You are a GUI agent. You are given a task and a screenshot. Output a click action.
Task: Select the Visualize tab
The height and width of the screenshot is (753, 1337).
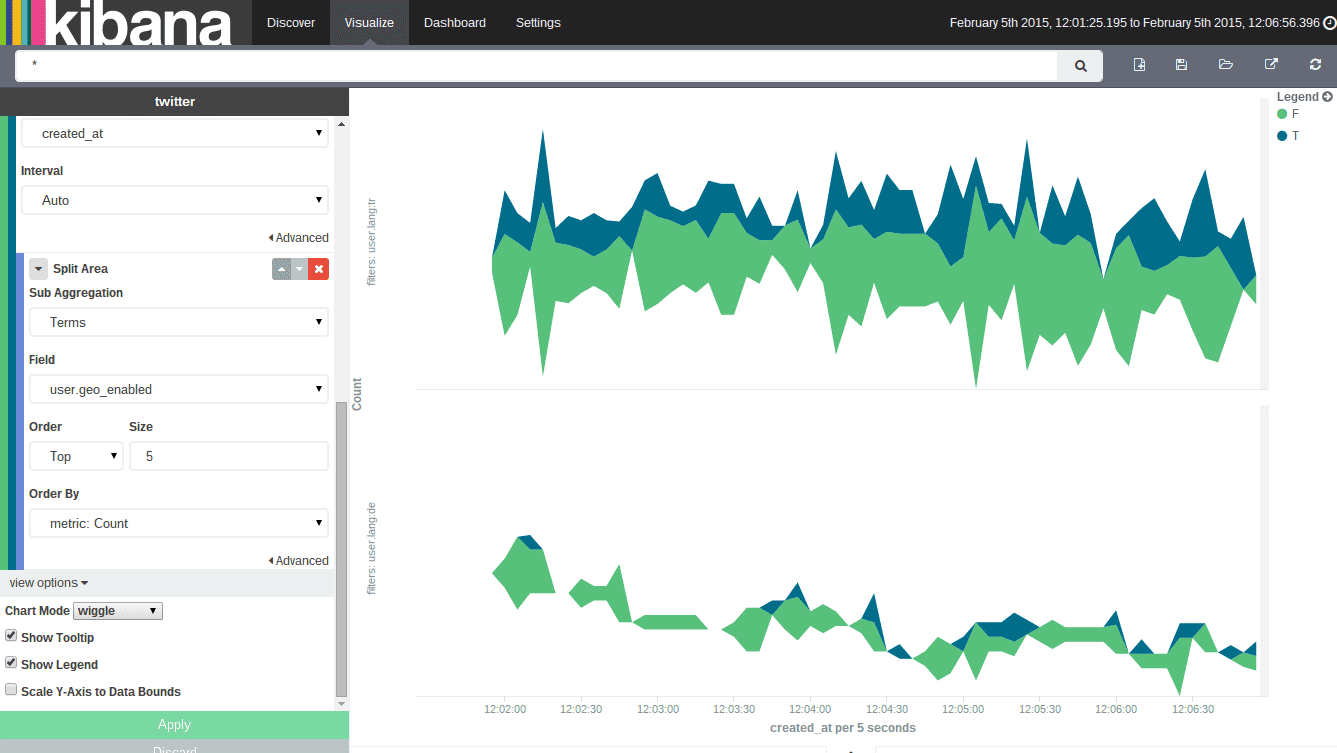(369, 23)
